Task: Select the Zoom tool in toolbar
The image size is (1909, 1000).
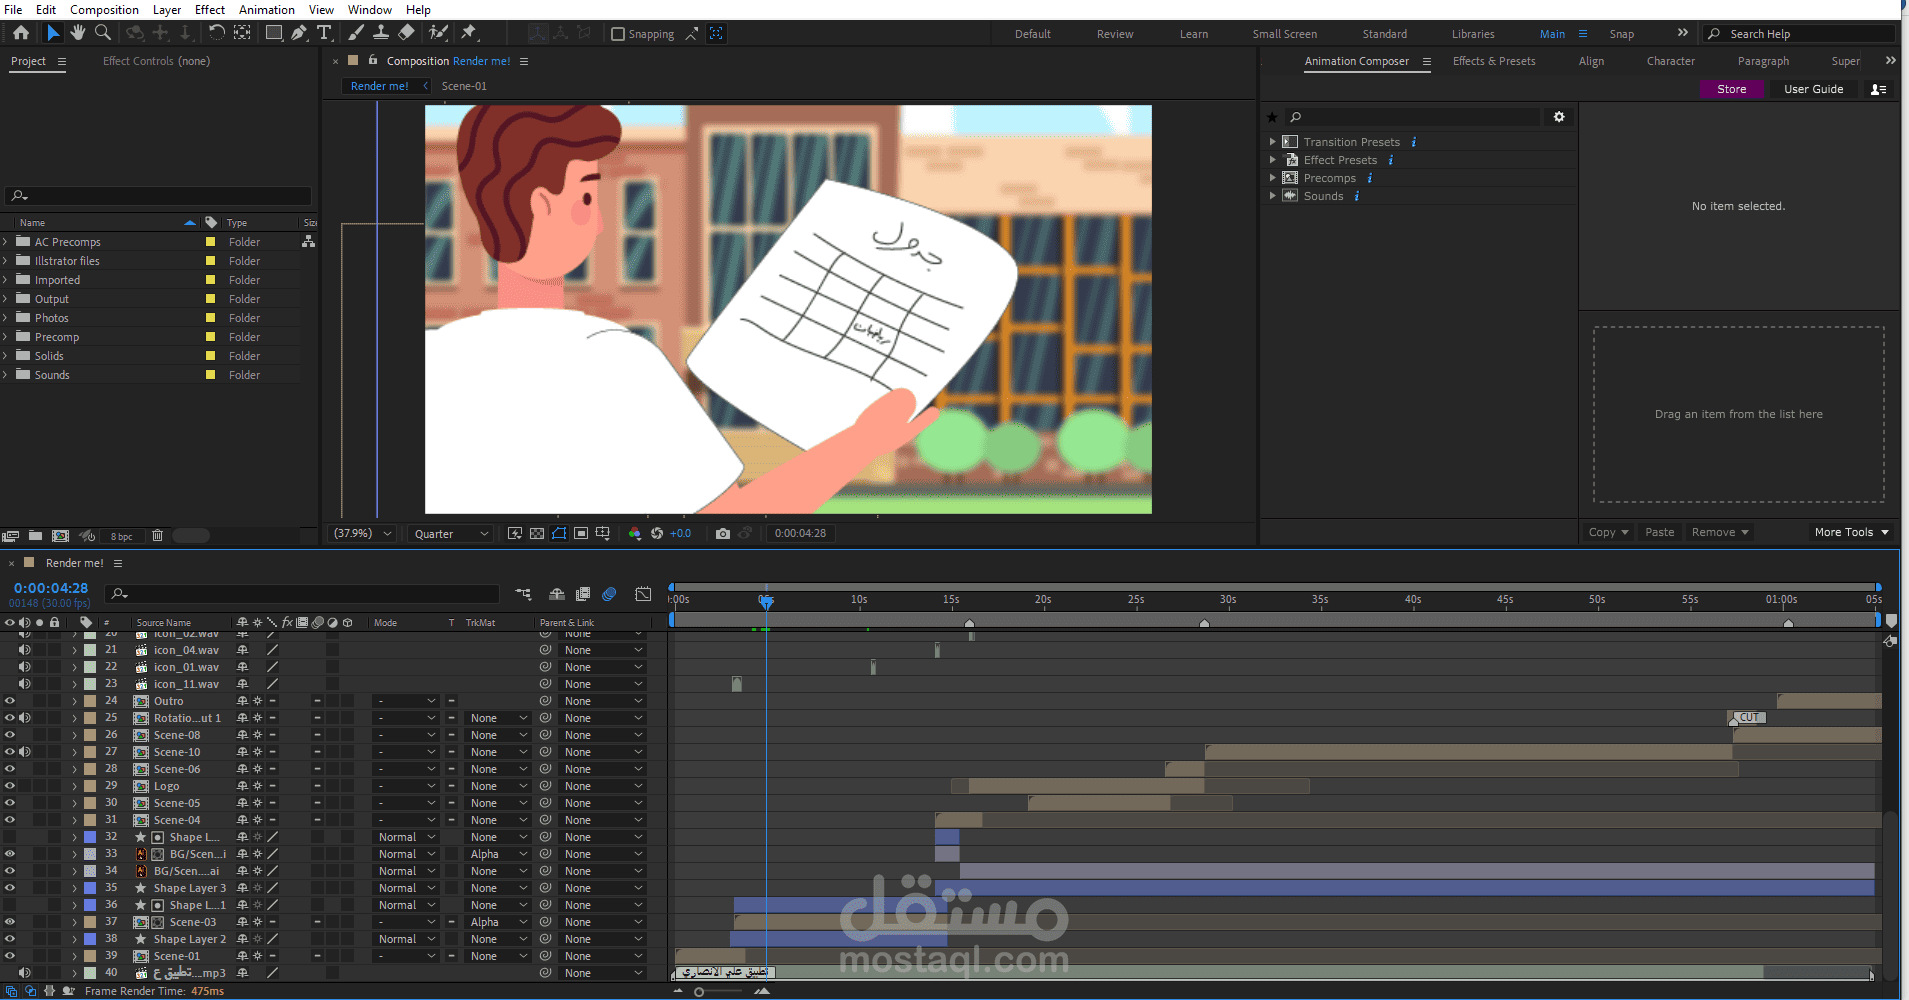Action: click(x=103, y=33)
